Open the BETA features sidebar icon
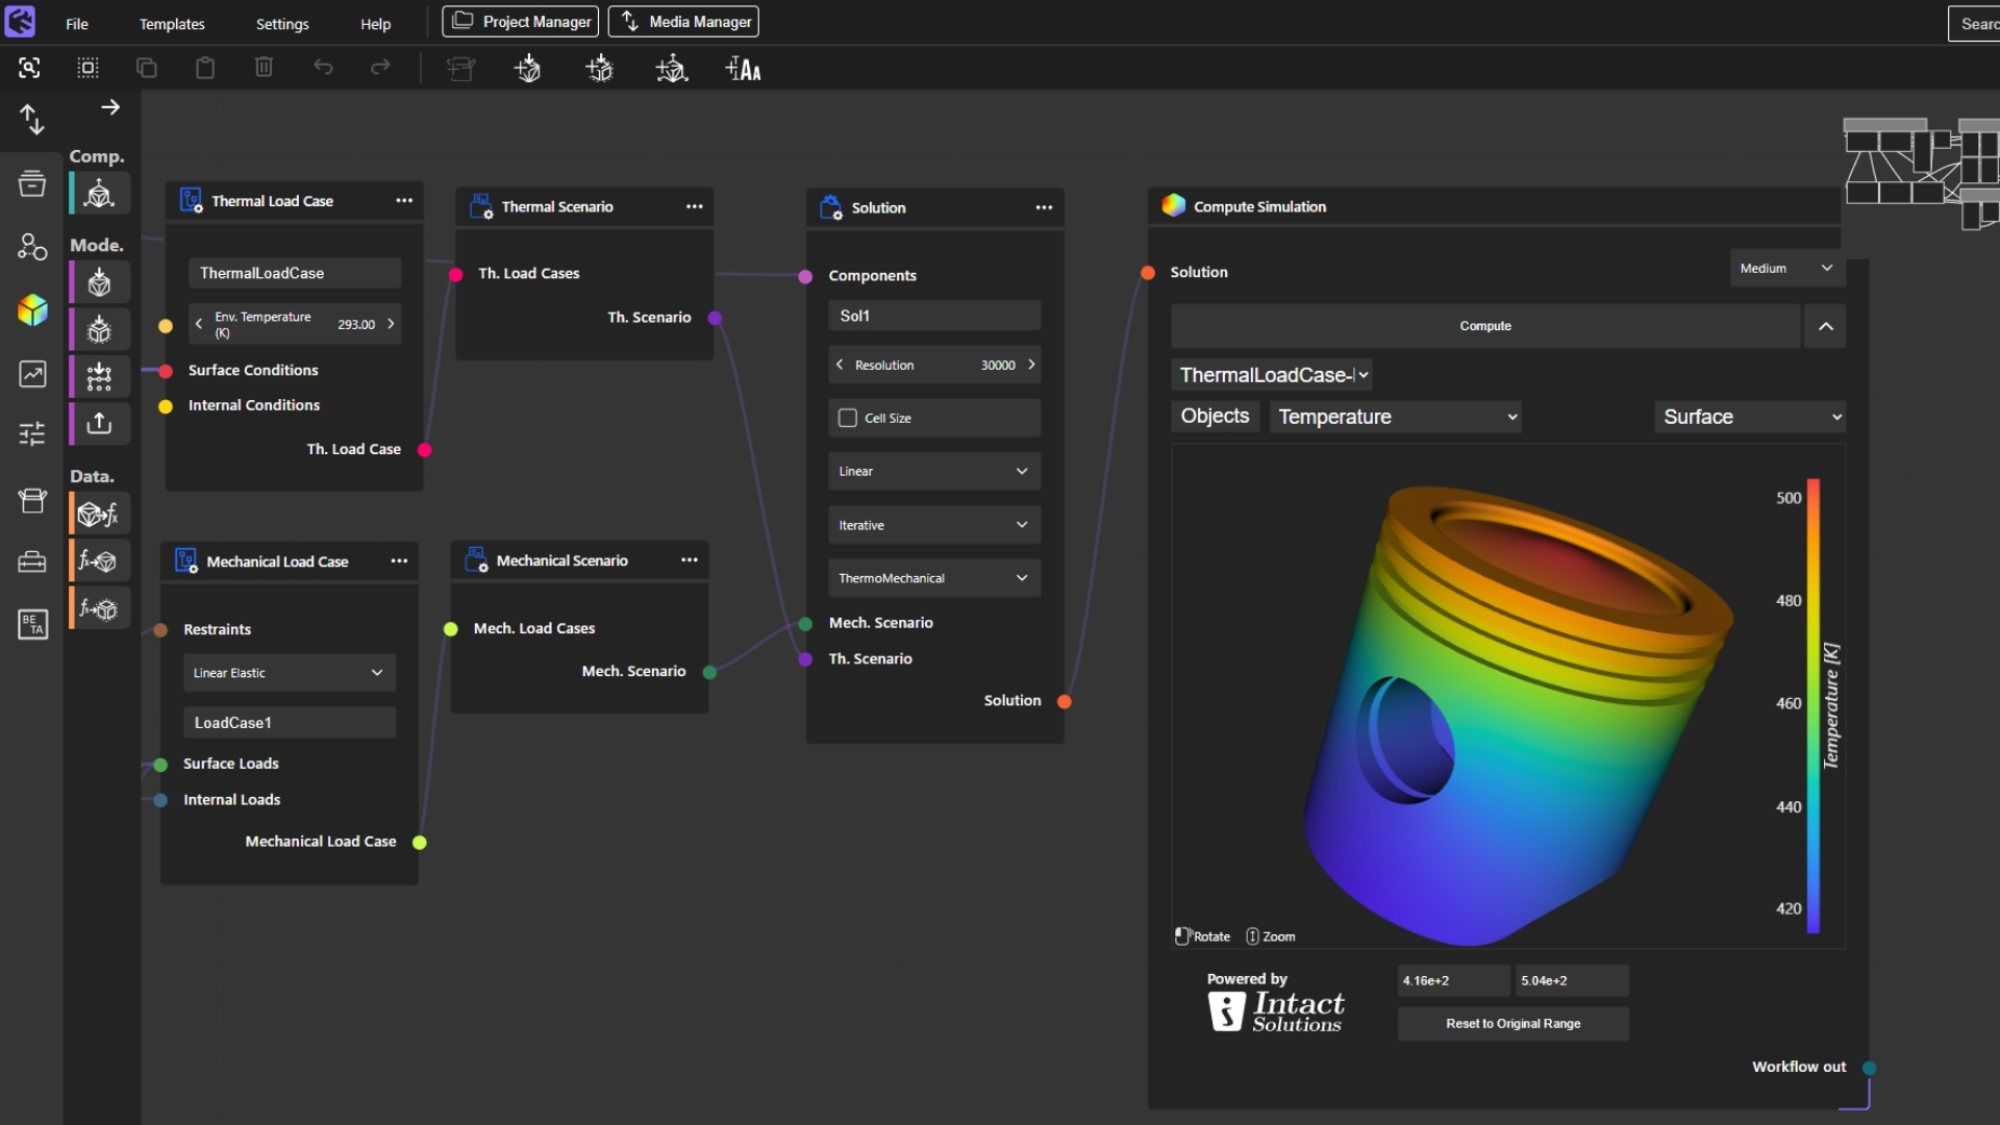This screenshot has width=2000, height=1125. (x=32, y=624)
